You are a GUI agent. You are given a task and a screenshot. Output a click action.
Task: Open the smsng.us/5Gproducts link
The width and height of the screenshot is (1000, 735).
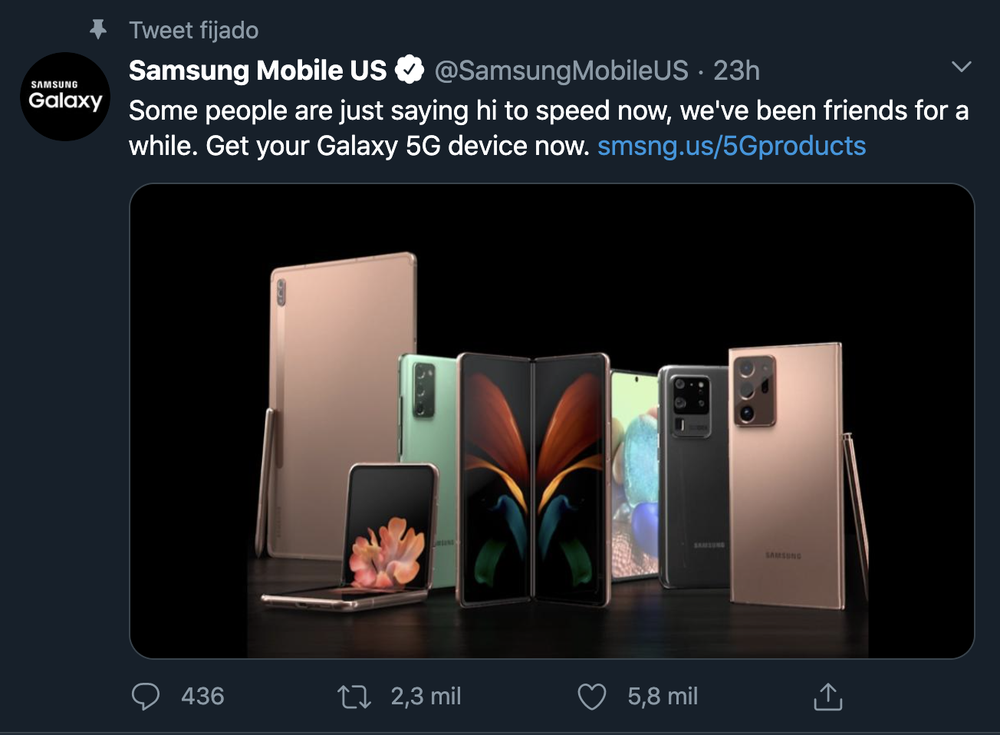(731, 146)
